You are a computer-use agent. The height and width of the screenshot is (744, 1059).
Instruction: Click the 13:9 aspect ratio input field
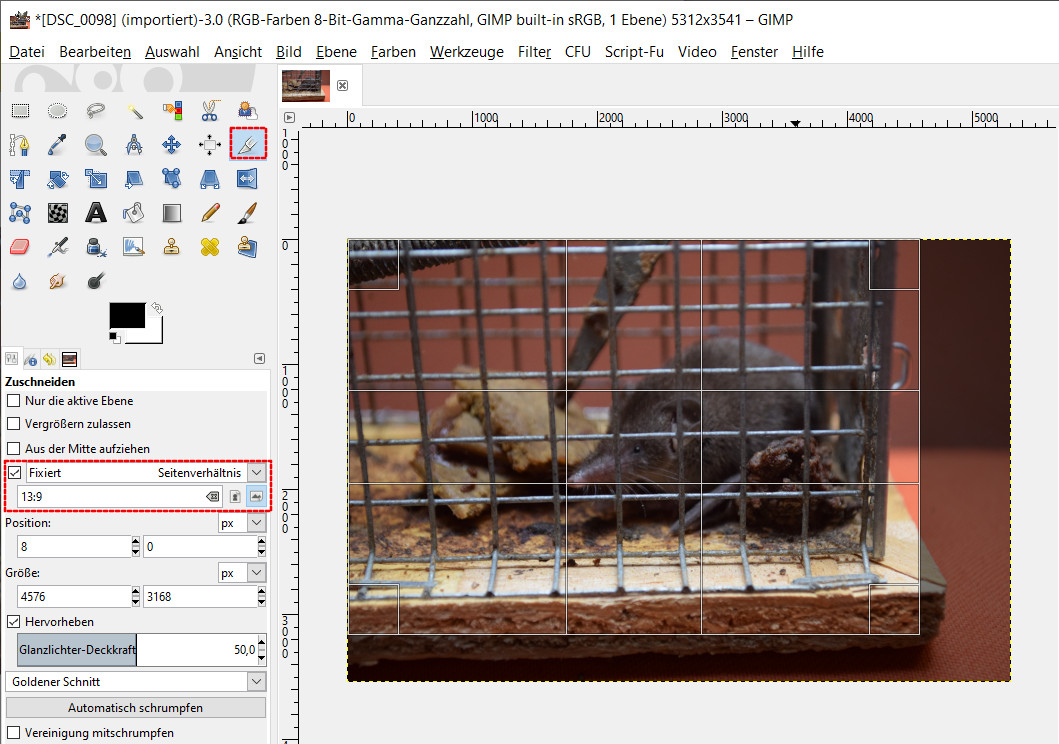point(110,496)
